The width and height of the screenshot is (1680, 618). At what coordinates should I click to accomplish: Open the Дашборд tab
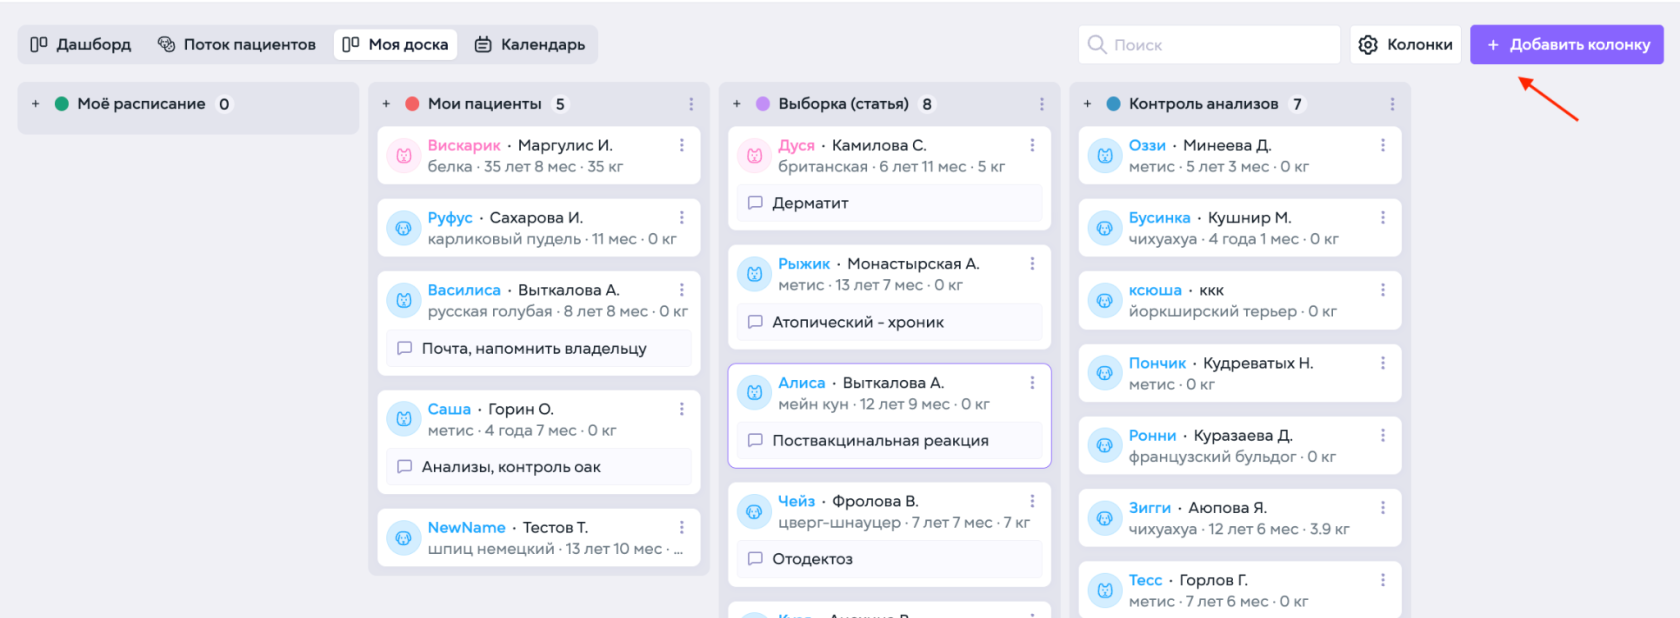(81, 44)
